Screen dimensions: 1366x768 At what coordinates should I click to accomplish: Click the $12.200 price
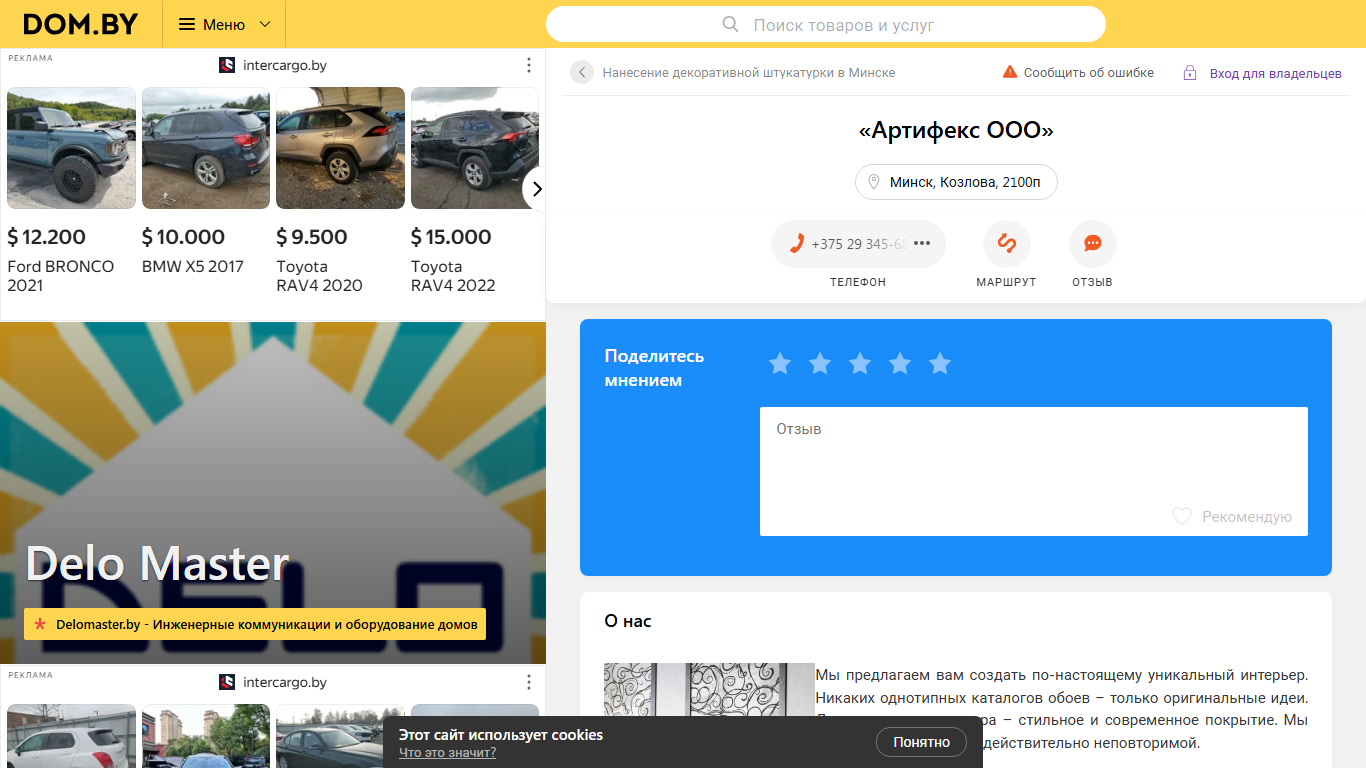47,237
